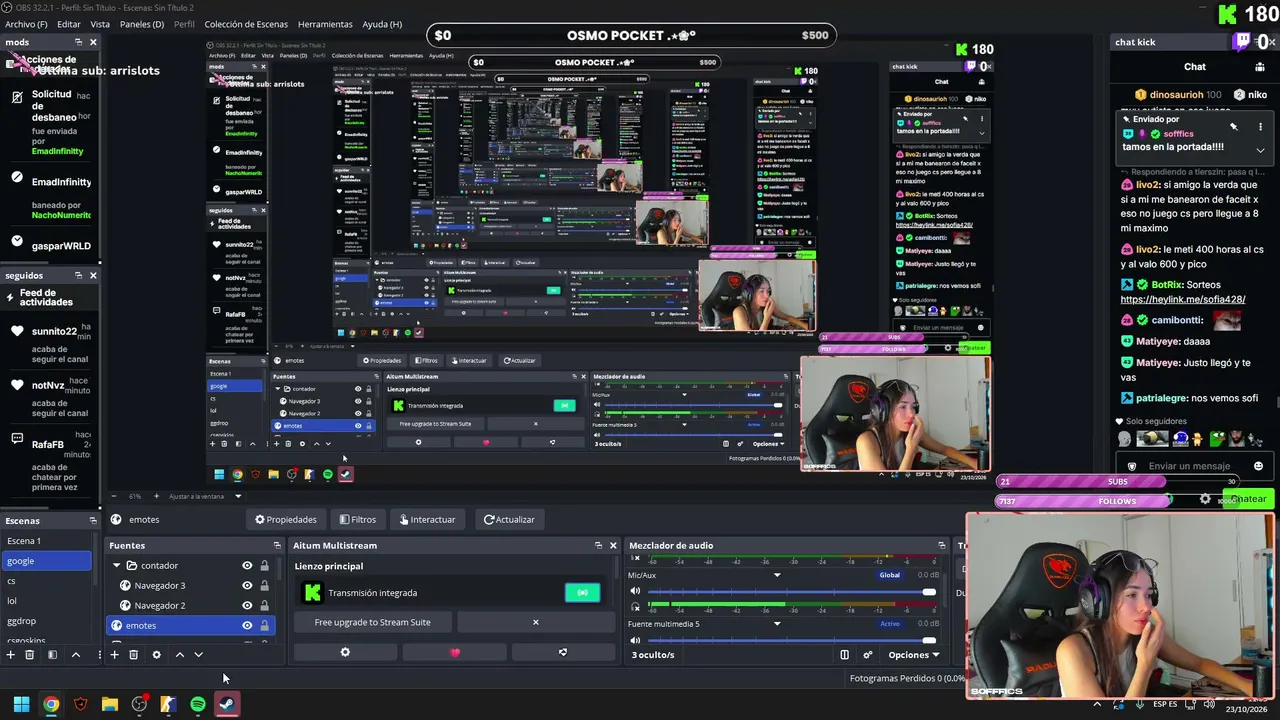Delete the selected scene using the trash icon
The width and height of the screenshot is (1280, 720).
[x=30, y=655]
